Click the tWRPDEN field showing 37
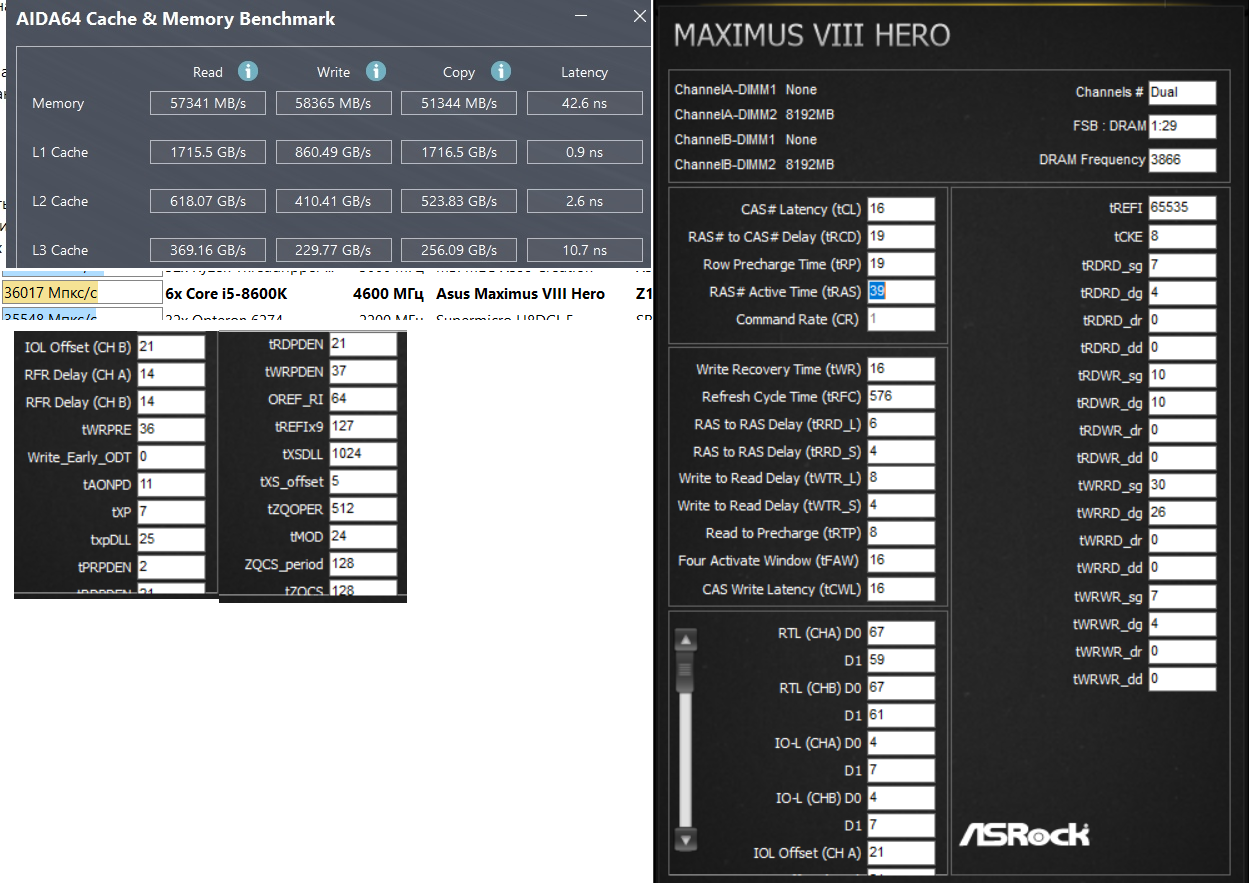This screenshot has width=1249, height=887. (363, 372)
